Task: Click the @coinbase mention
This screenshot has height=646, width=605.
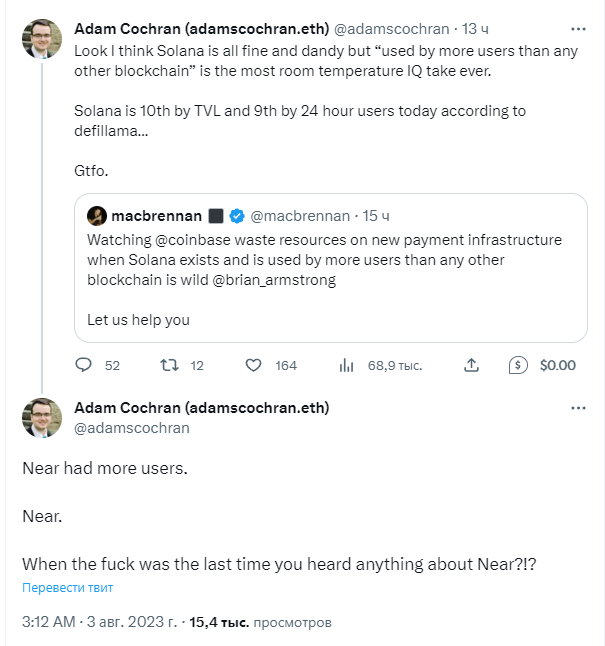Action: (193, 240)
